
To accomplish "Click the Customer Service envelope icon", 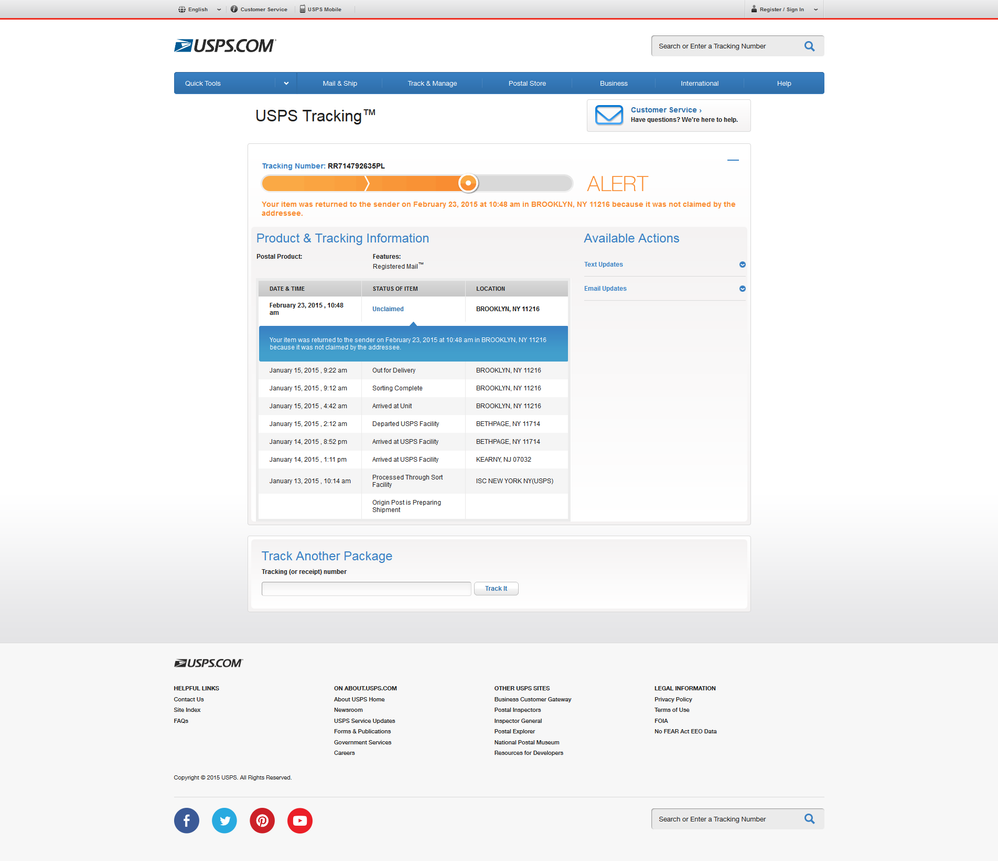I will pyautogui.click(x=609, y=115).
